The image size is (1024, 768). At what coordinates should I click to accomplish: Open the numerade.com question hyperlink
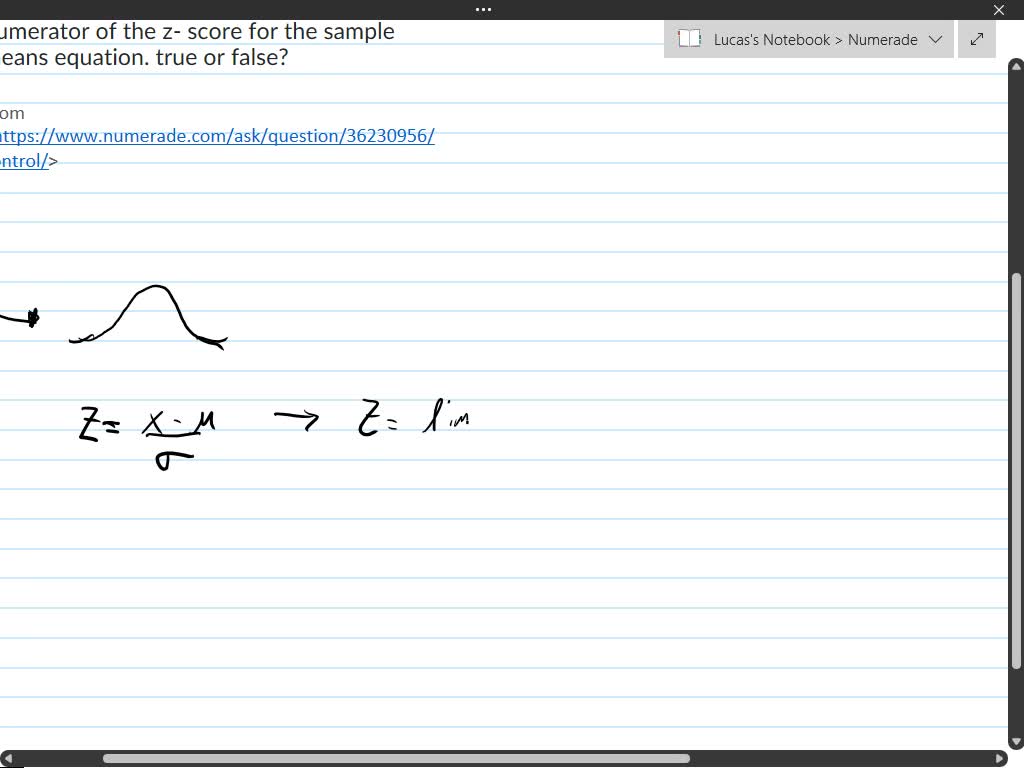215,136
